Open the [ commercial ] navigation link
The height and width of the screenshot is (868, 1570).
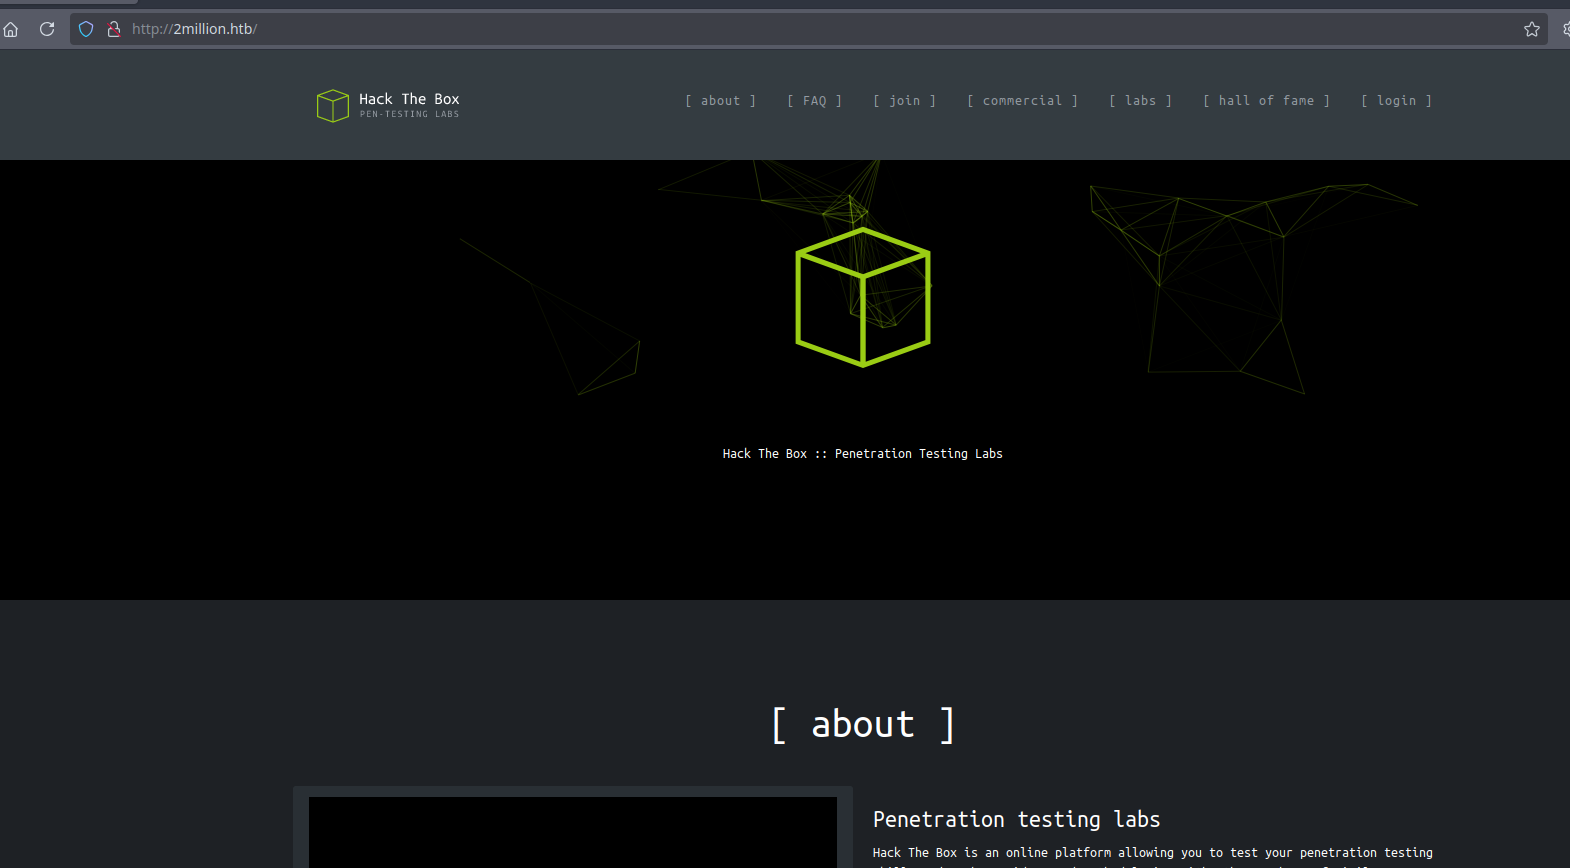tap(1022, 101)
